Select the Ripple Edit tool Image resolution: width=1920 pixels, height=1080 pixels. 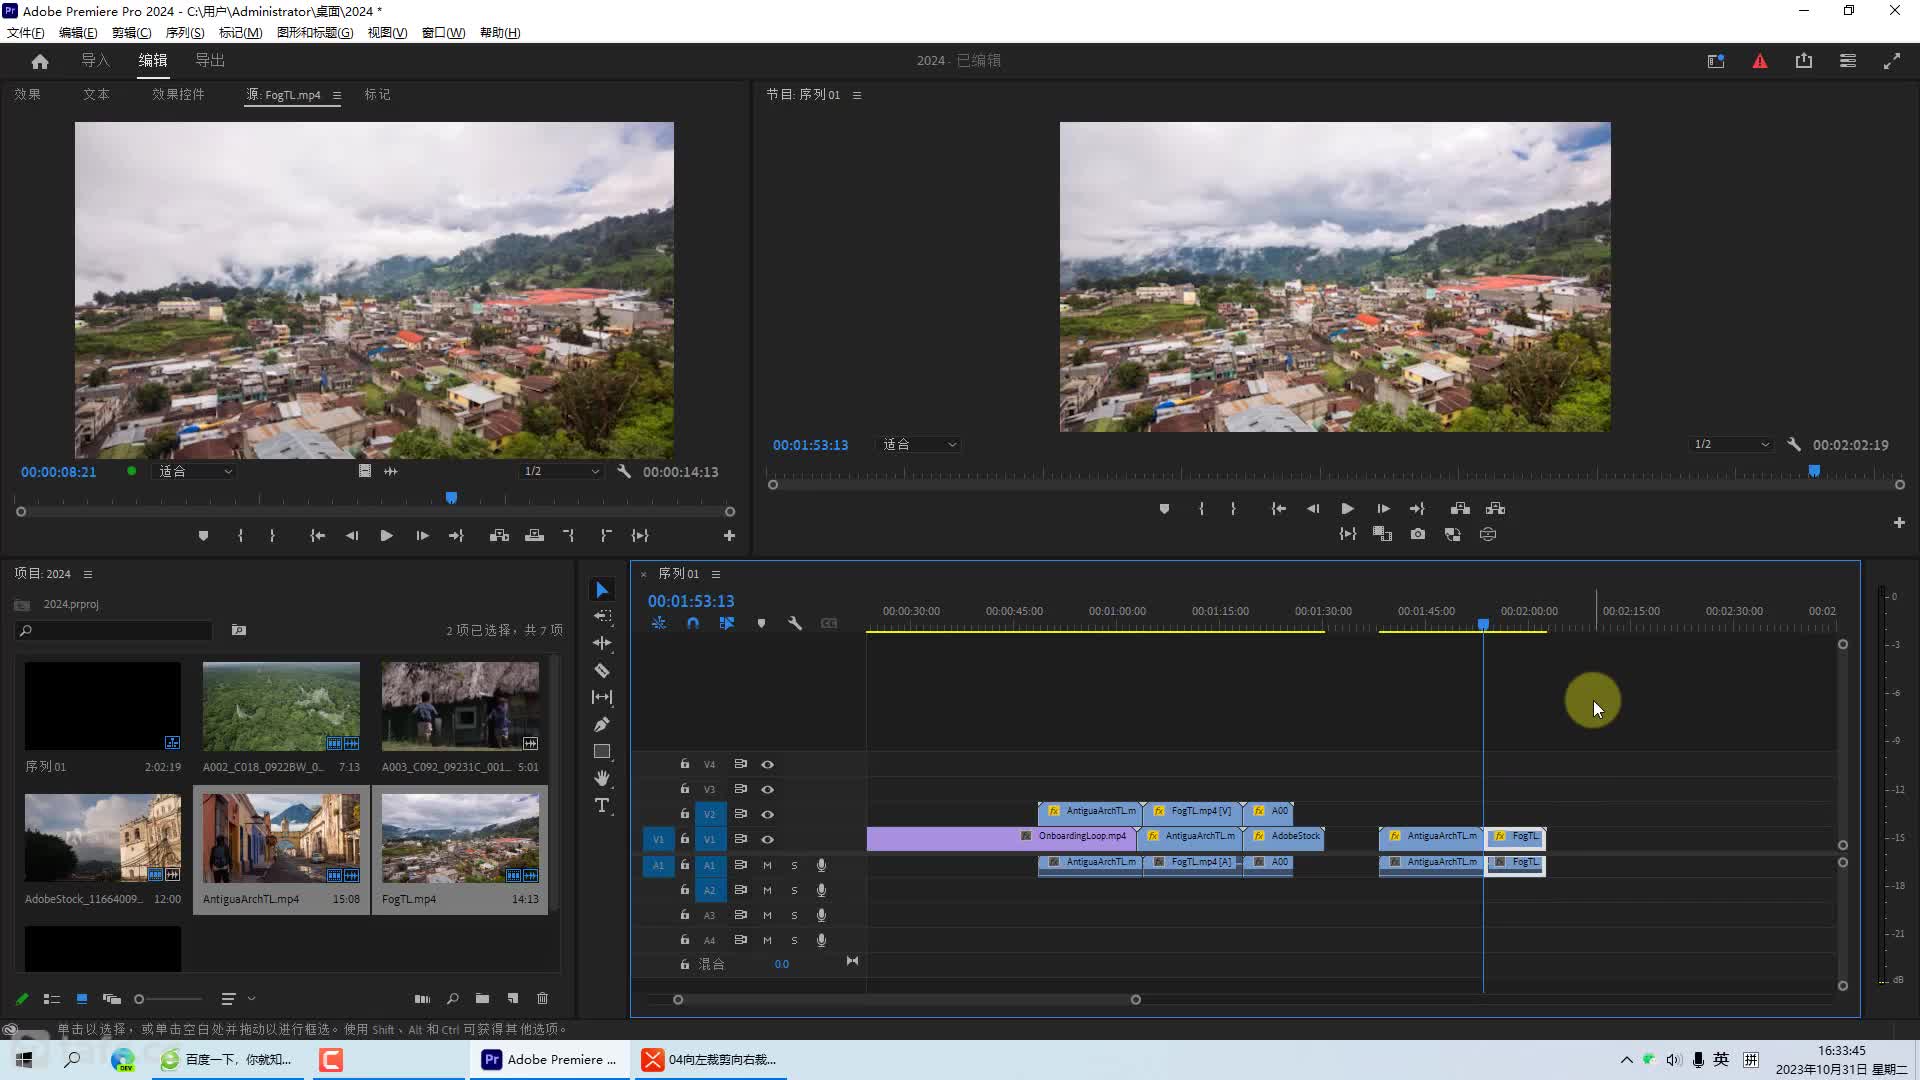coord(602,643)
